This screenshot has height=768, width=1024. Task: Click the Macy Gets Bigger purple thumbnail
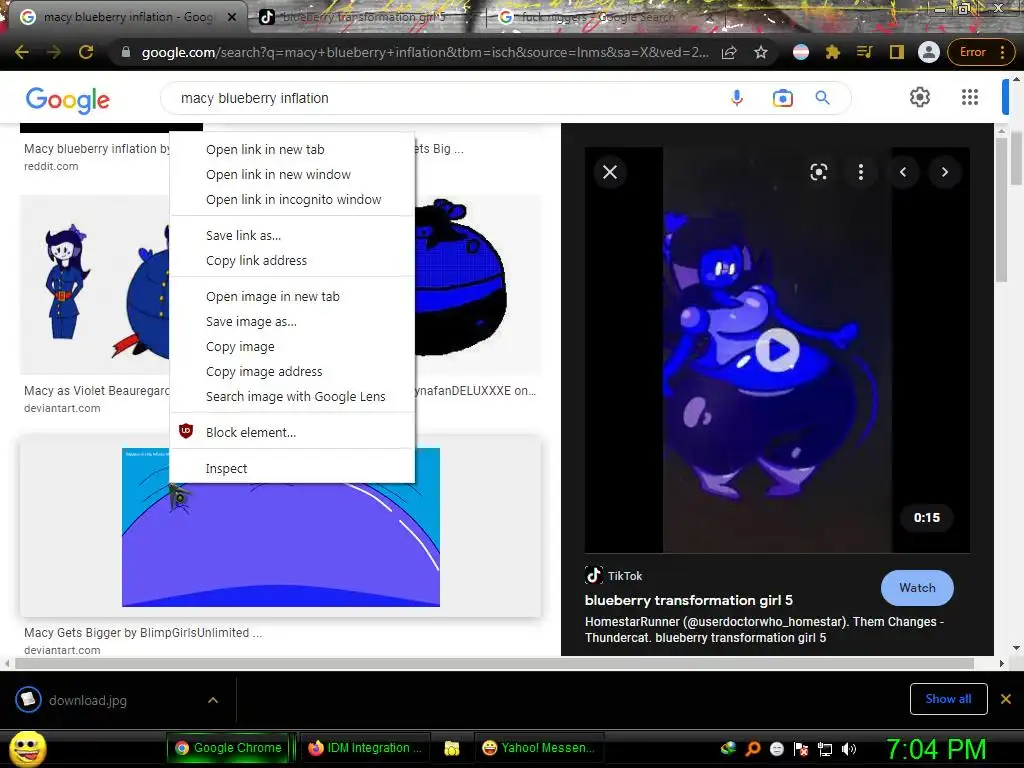(x=281, y=544)
